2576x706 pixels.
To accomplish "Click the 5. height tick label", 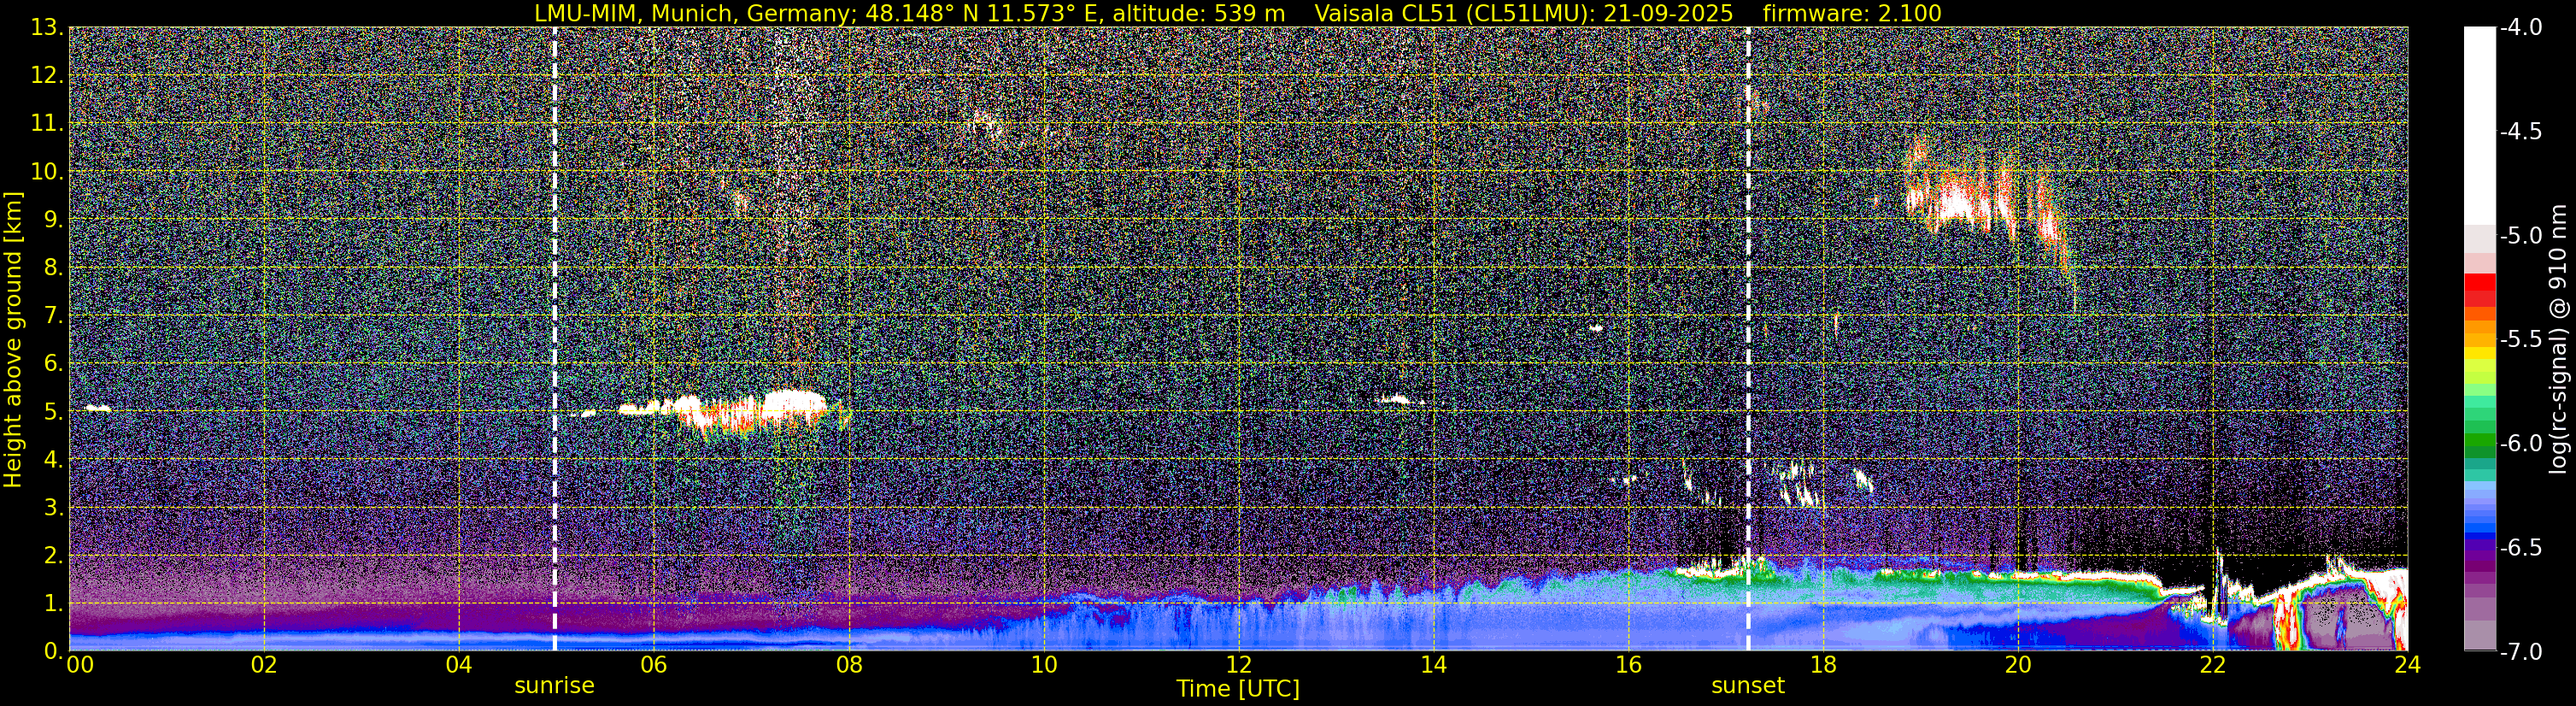I will click(x=53, y=411).
